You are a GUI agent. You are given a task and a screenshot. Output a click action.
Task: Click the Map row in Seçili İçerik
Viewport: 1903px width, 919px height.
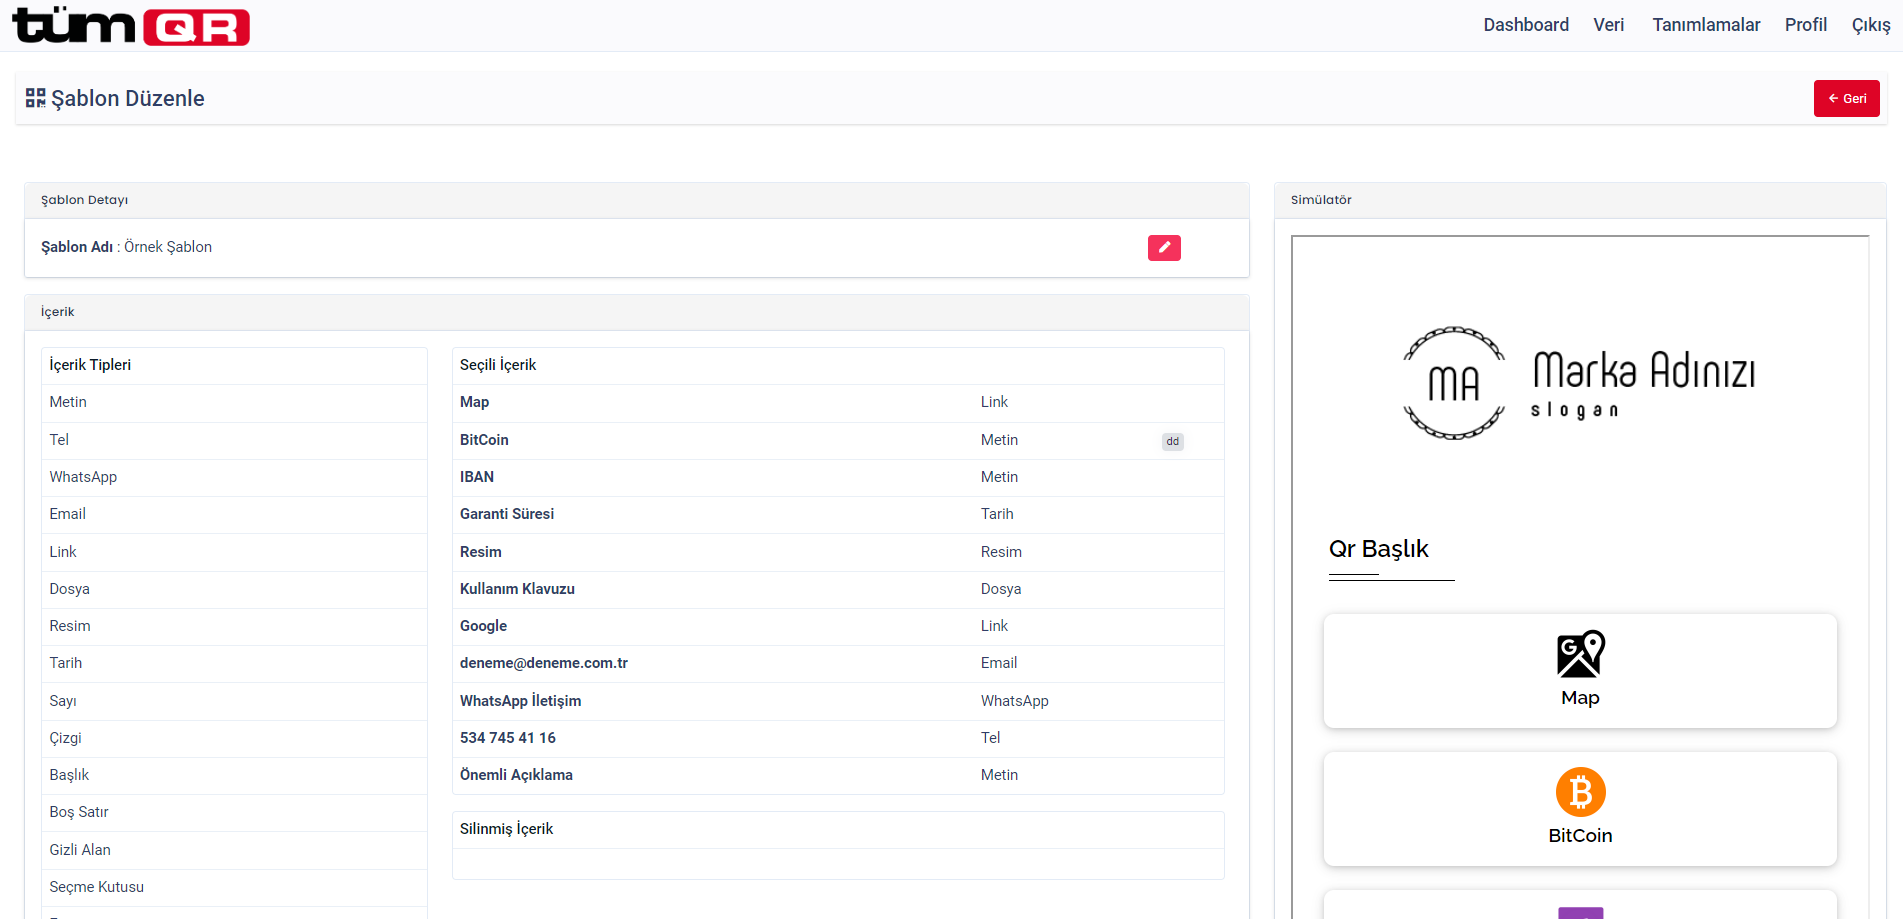pyautogui.click(x=838, y=402)
